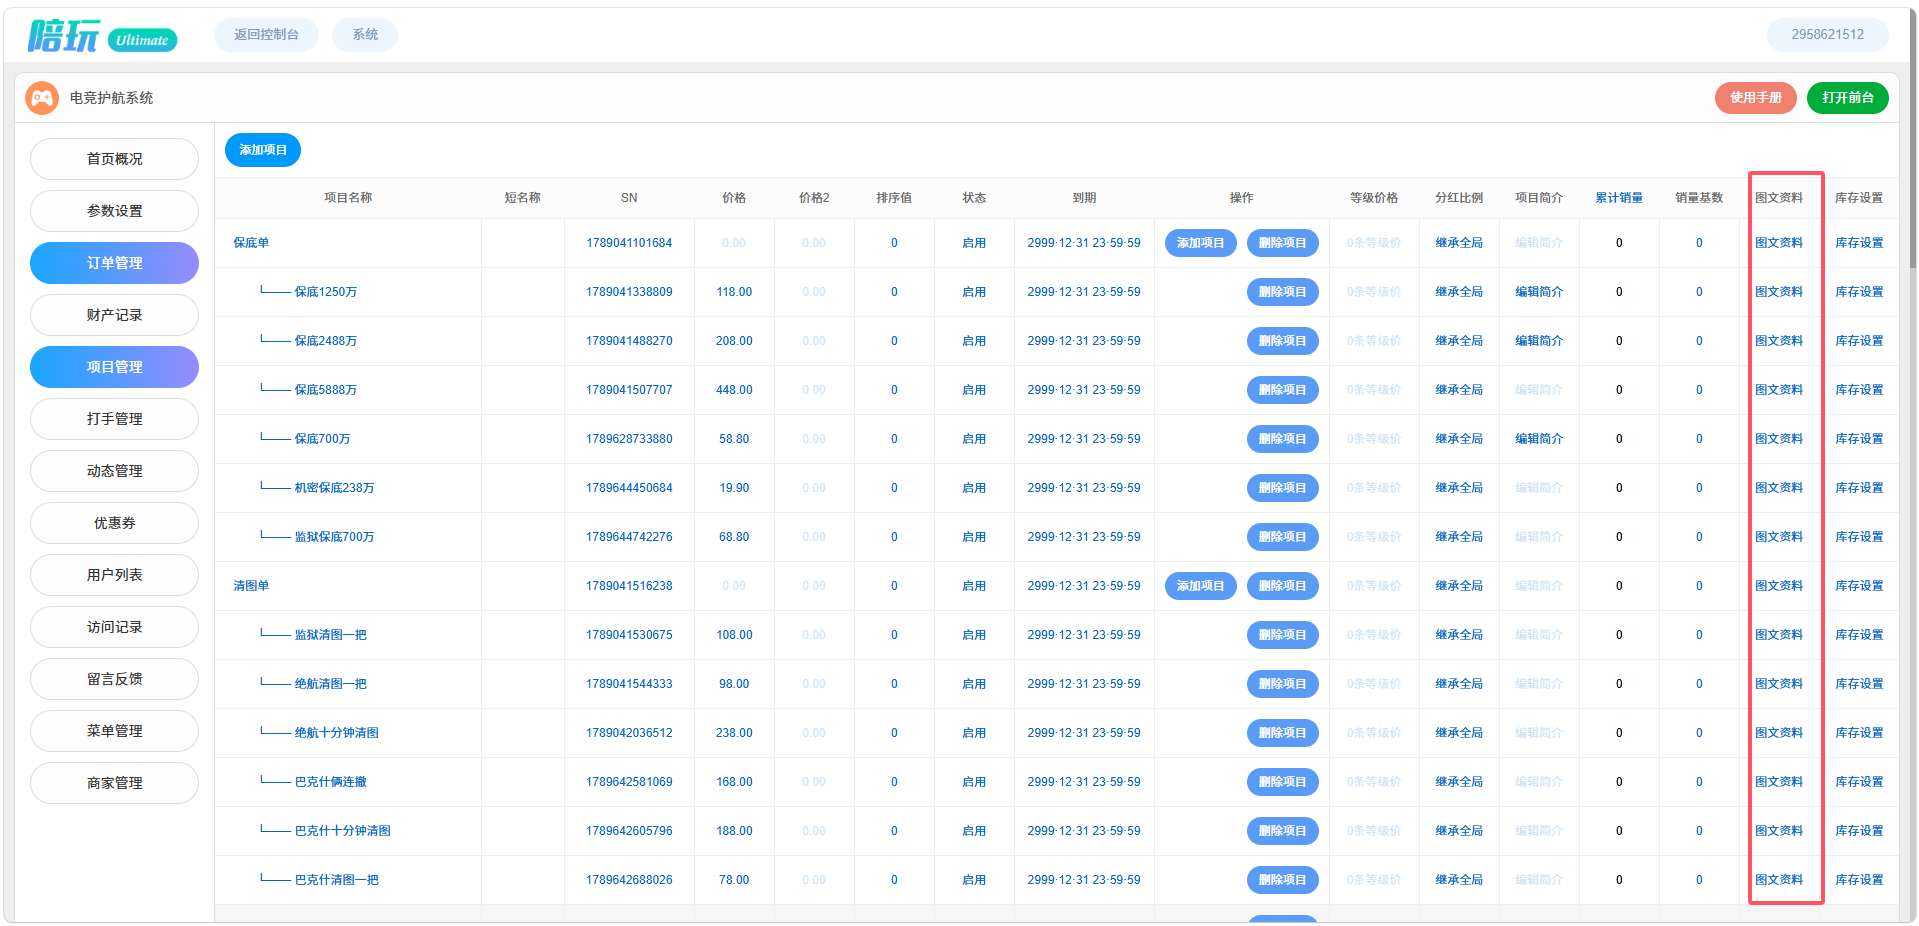Delete the 监狱清图一把 project
1919x926 pixels.
coord(1282,635)
